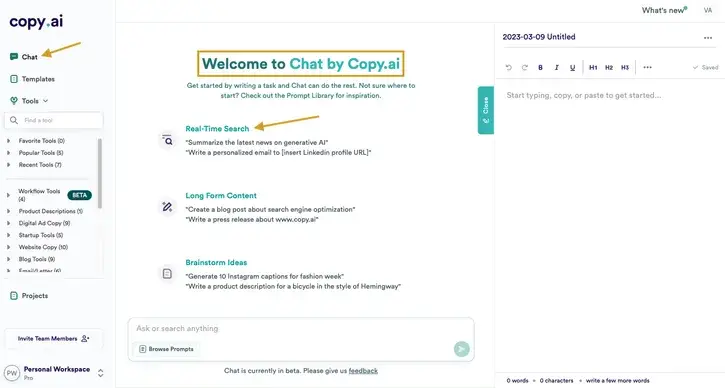725x388 pixels.
Task: Select the Hemingway bicycle description prompt
Action: click(x=293, y=287)
